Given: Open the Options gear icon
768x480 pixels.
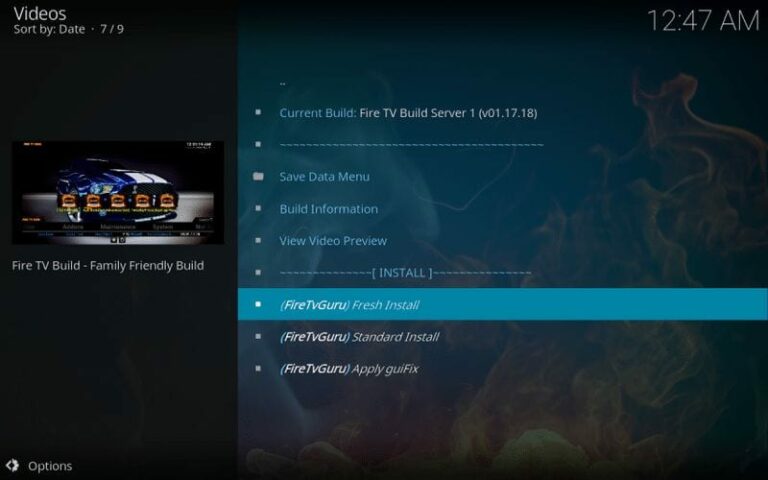Looking at the screenshot, I should pyautogui.click(x=12, y=466).
